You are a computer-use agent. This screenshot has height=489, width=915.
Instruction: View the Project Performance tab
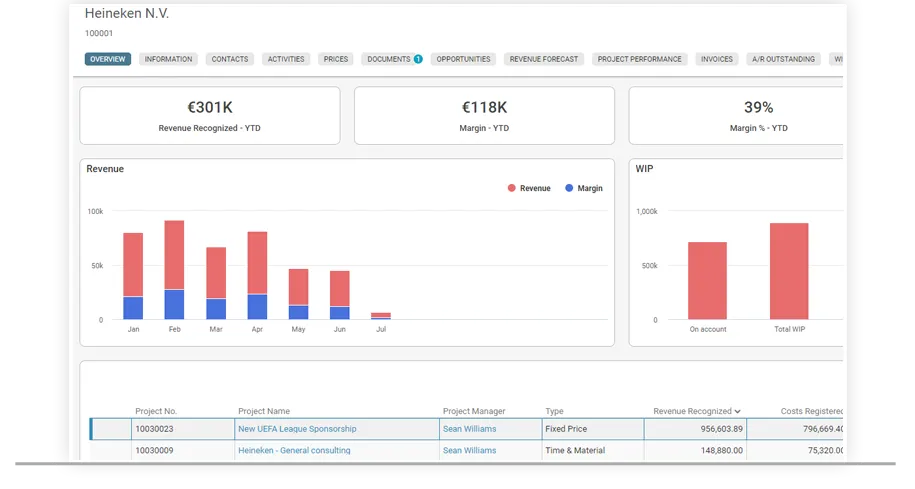pyautogui.click(x=639, y=59)
